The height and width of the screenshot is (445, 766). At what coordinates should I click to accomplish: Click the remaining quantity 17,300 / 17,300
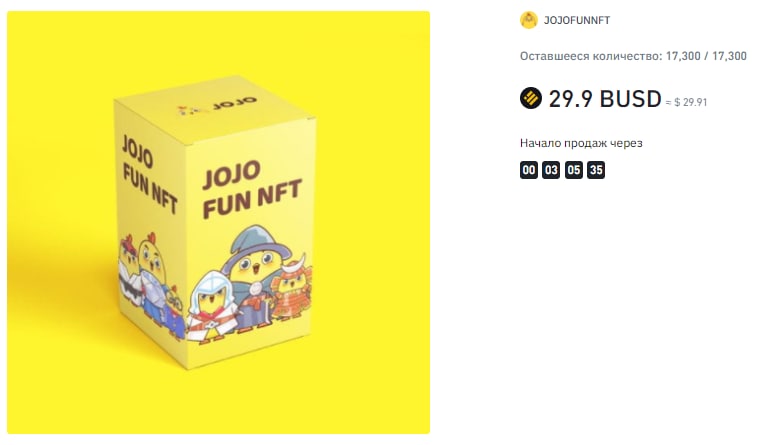(705, 56)
